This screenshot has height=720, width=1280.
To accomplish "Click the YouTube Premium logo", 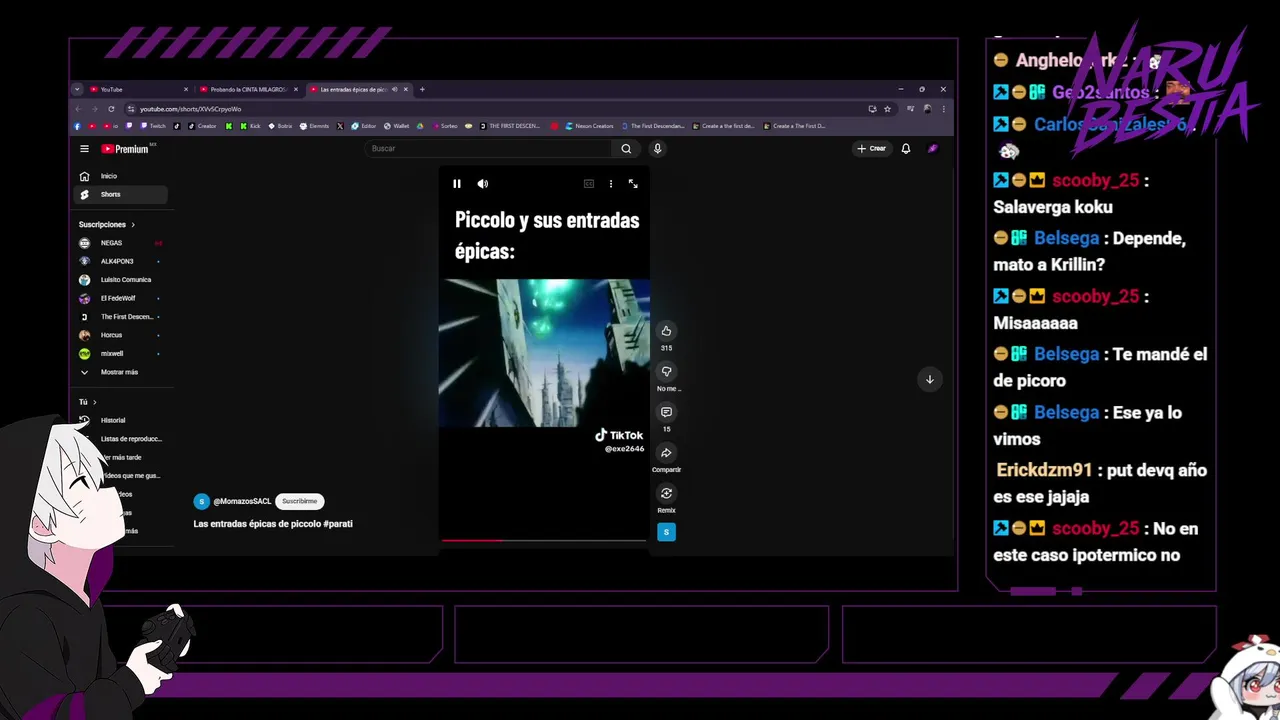I will 125,149.
